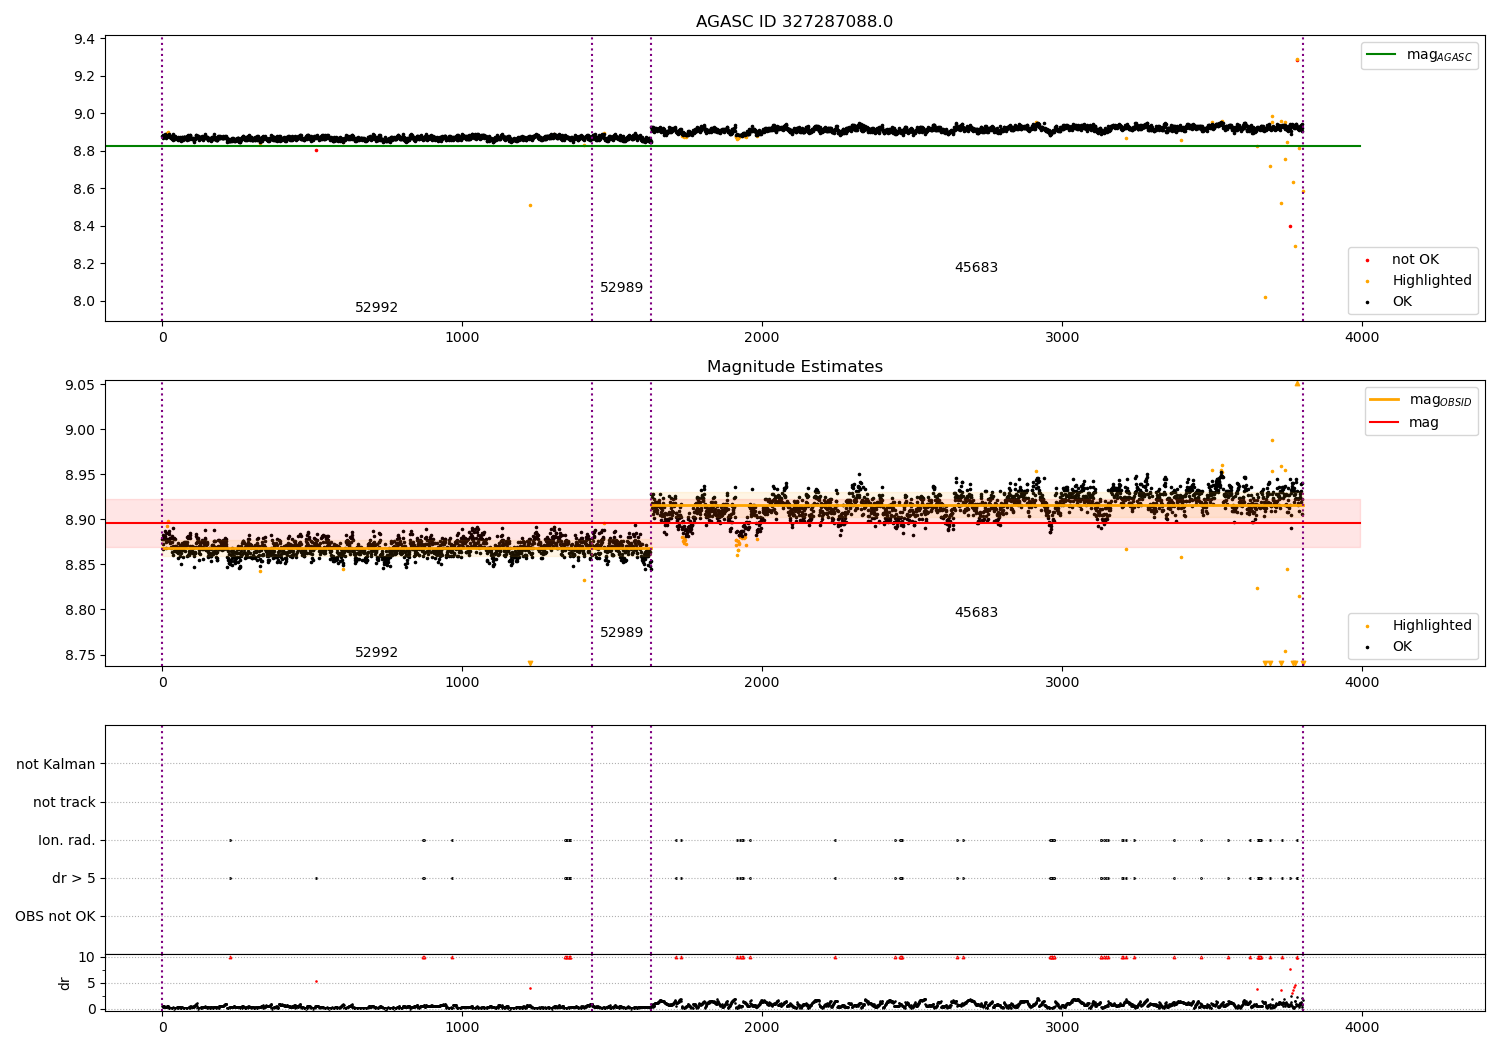
Task: Click x-axis tick 2000 under Magnitude Estimates plot
Action: tap(762, 683)
